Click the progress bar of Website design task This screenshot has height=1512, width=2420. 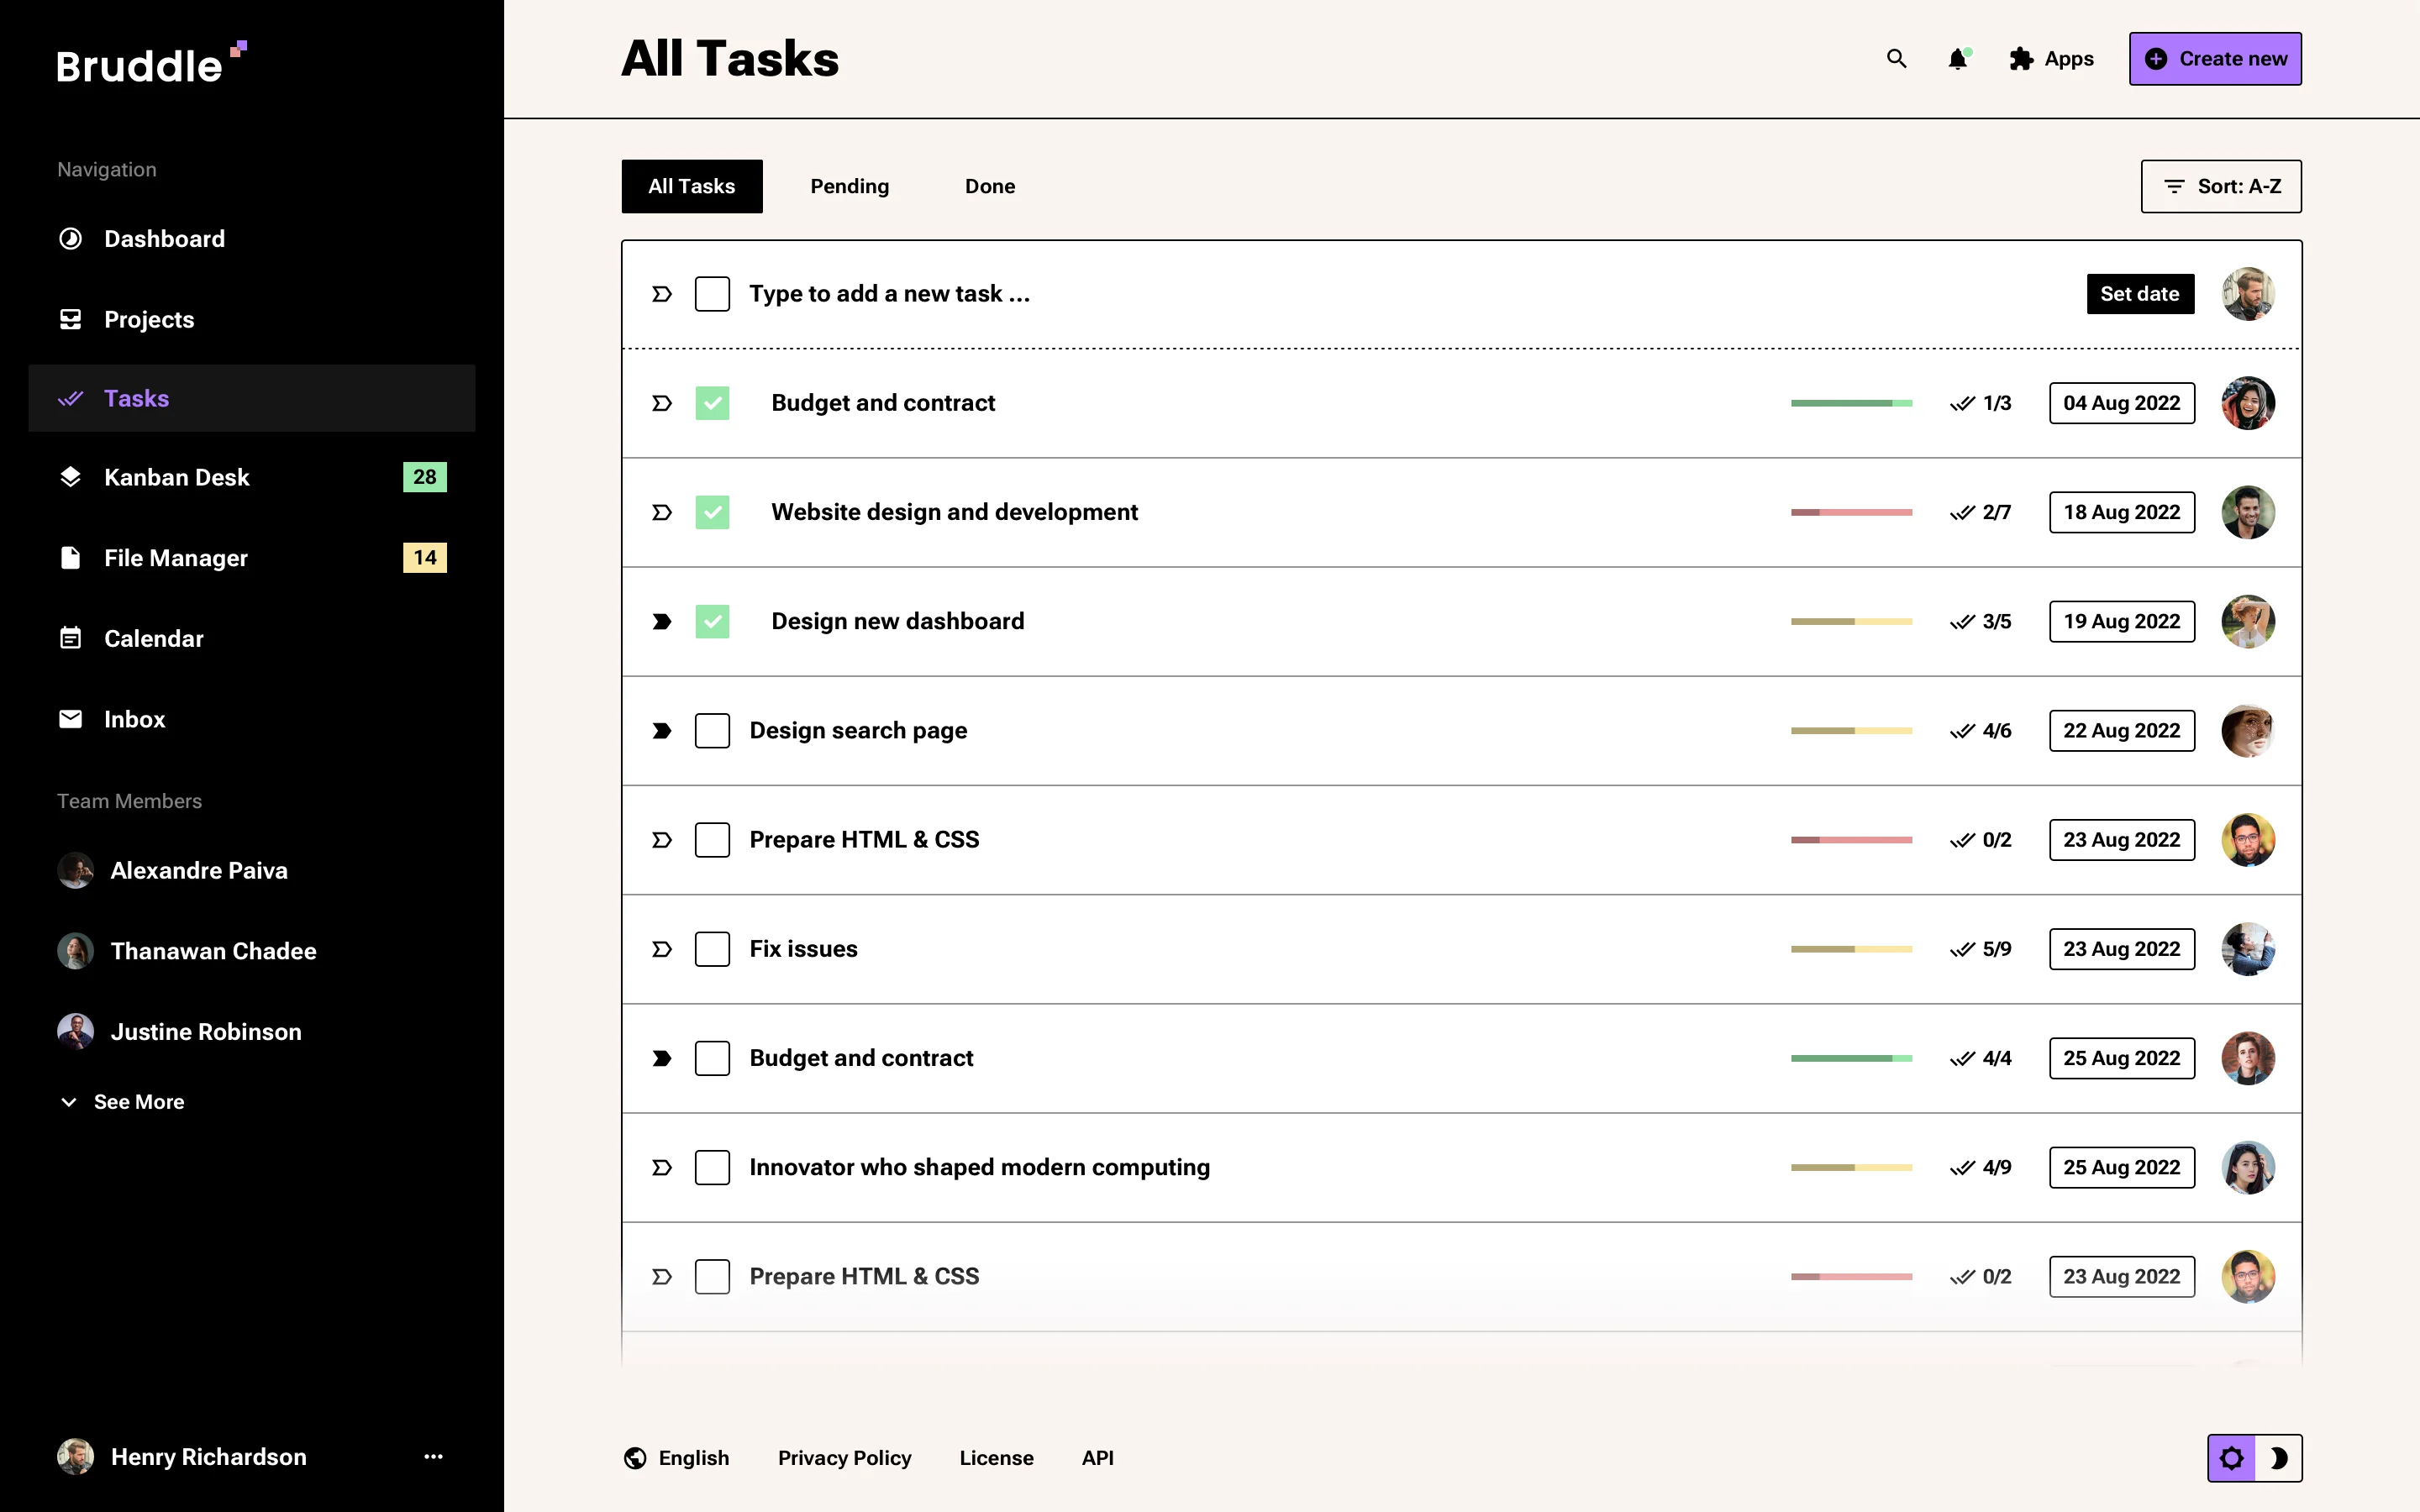click(x=1851, y=512)
